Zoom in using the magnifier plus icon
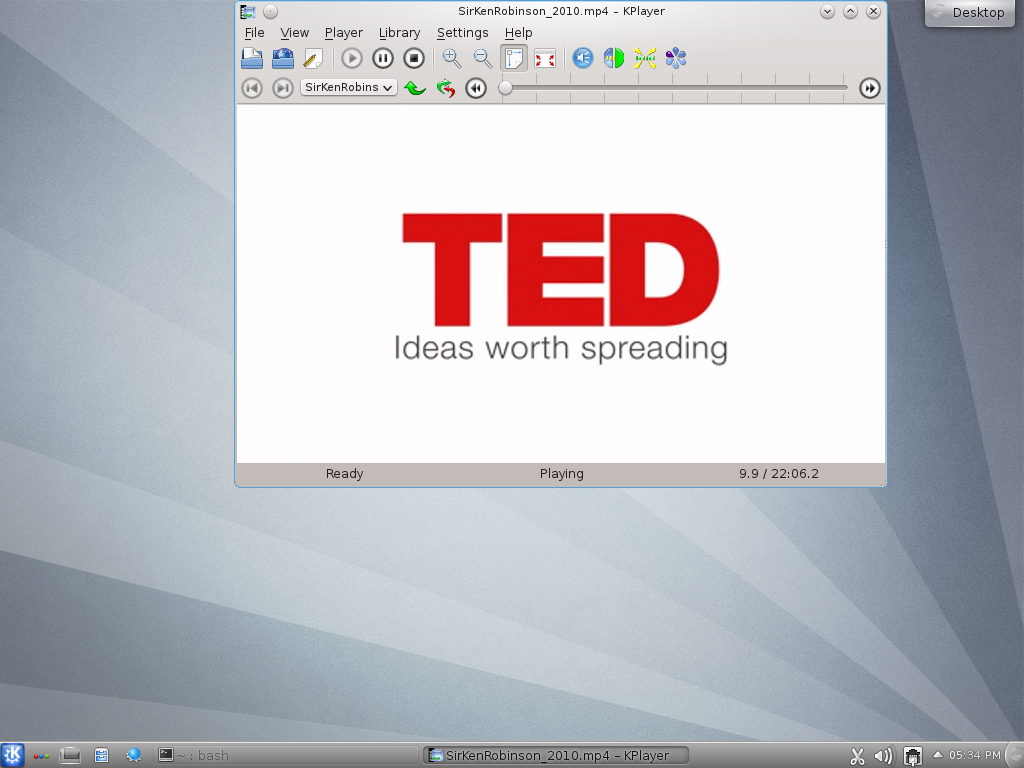 (x=452, y=58)
